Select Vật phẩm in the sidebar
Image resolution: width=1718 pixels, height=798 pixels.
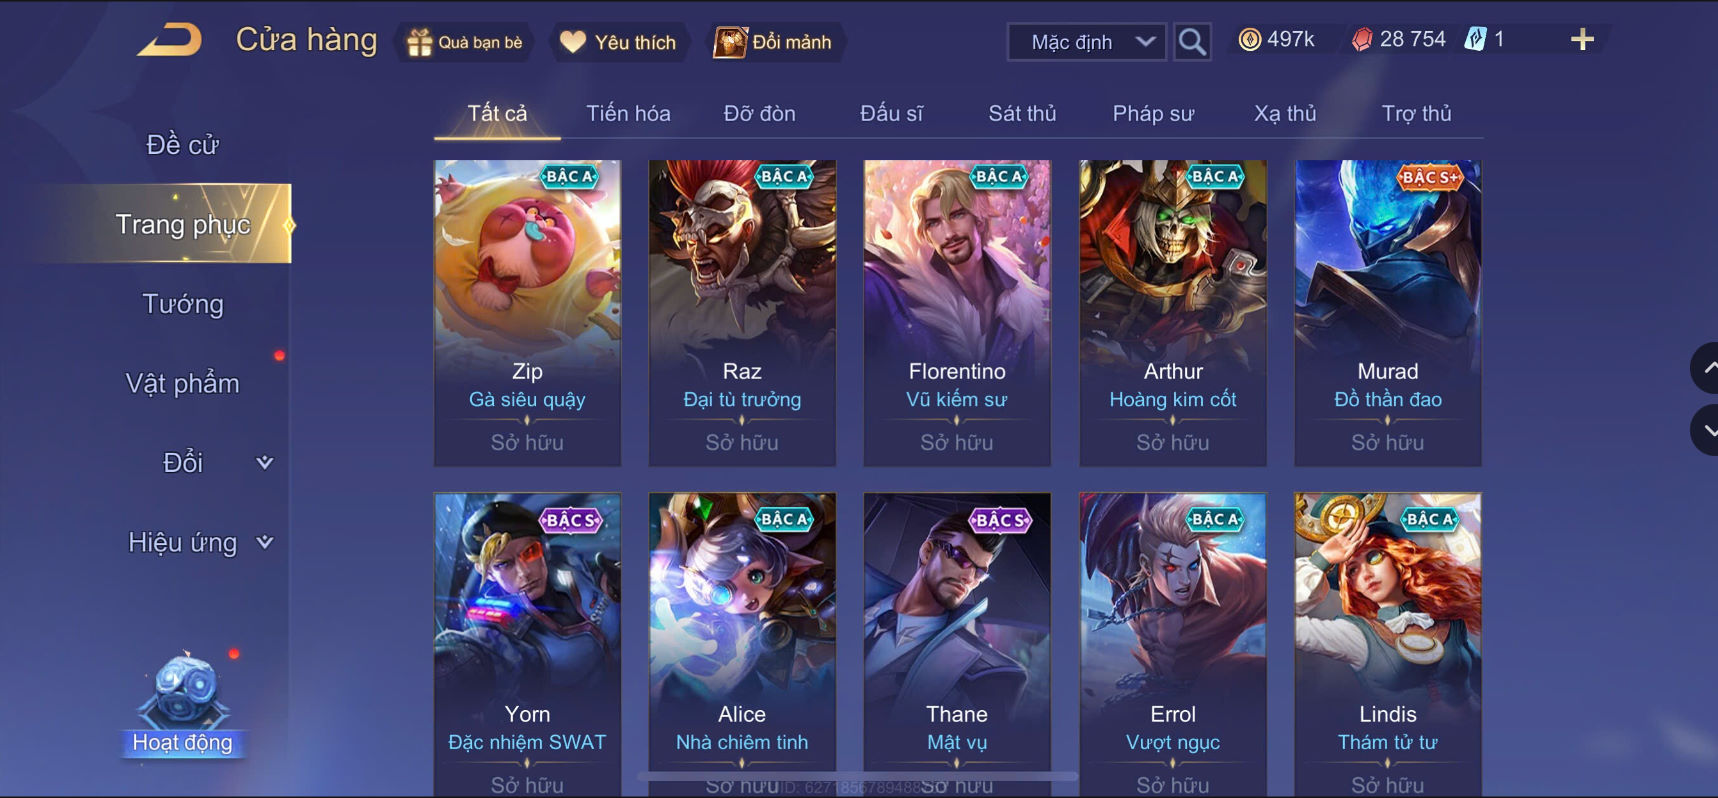[x=183, y=383]
